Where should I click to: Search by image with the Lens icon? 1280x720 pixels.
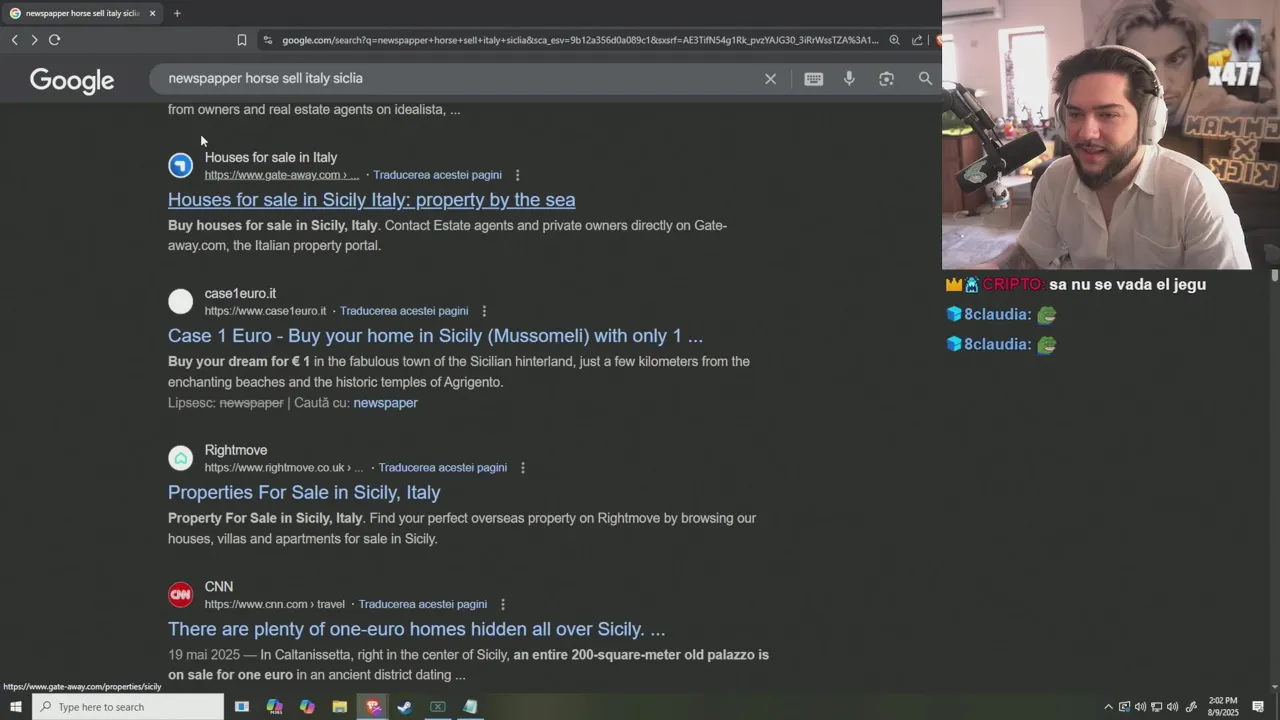click(886, 78)
